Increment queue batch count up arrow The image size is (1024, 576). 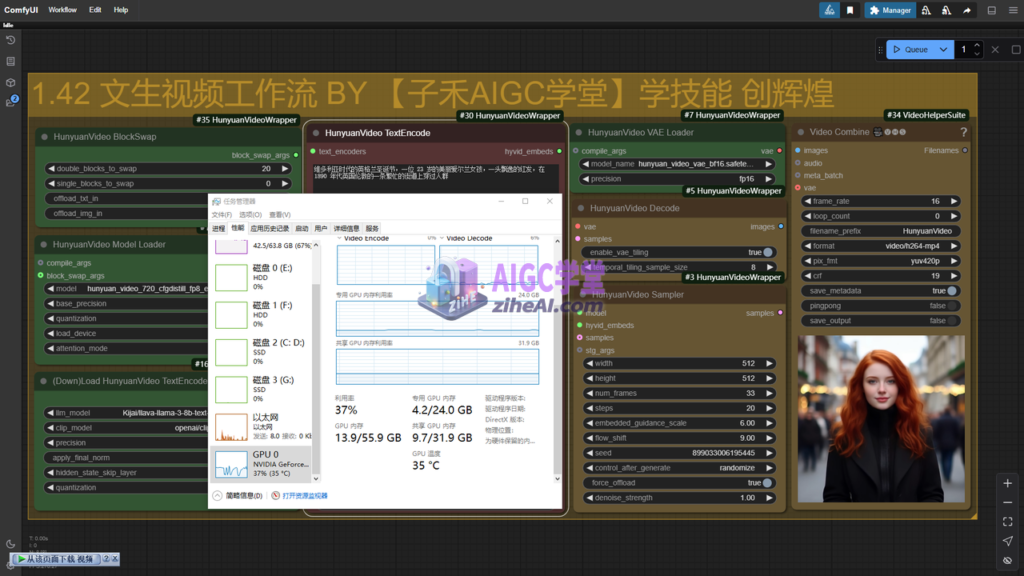click(977, 46)
